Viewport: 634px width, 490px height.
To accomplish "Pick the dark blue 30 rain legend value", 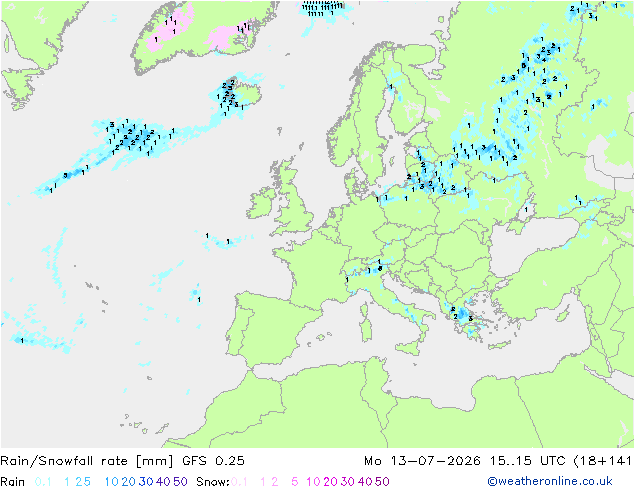I will [x=146, y=482].
